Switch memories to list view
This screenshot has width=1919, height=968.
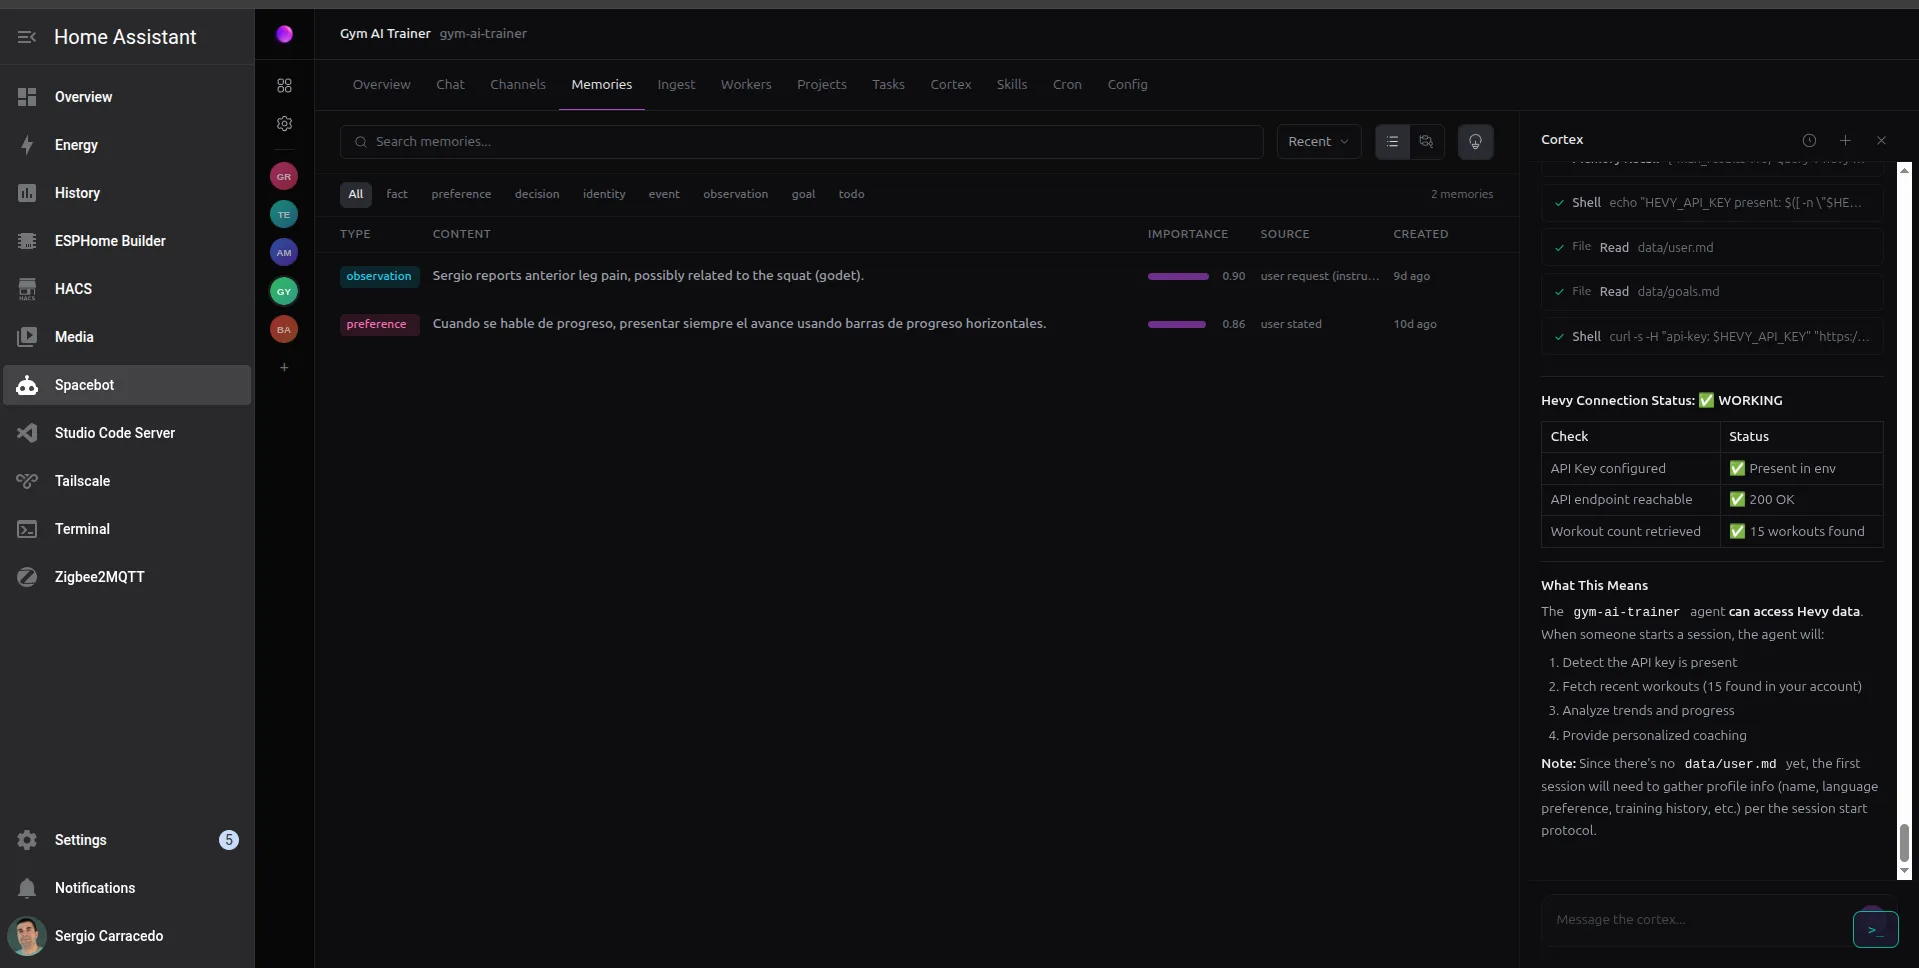(x=1392, y=142)
